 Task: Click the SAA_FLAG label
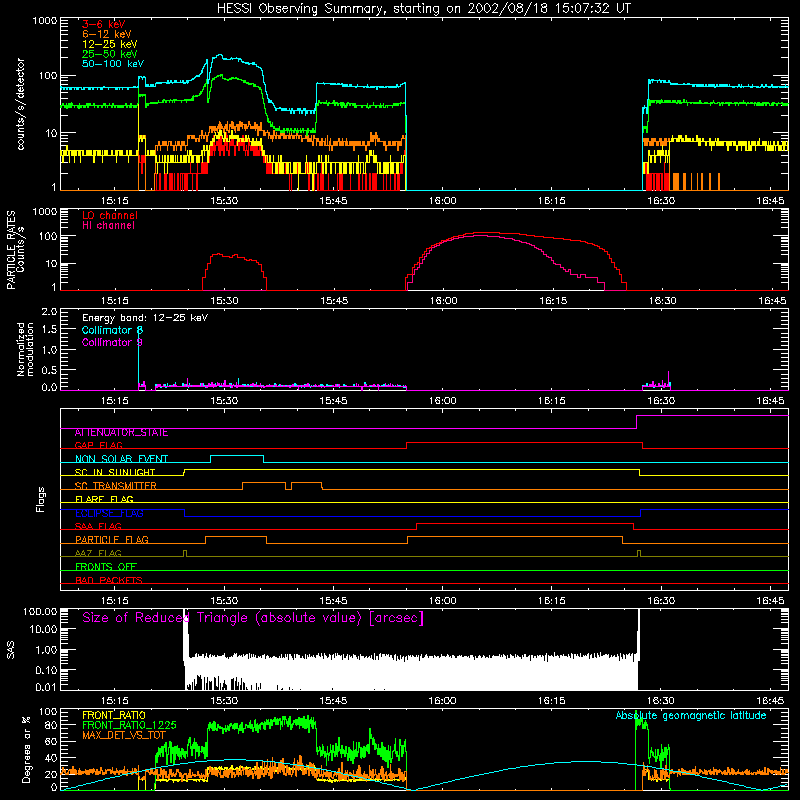[98, 526]
